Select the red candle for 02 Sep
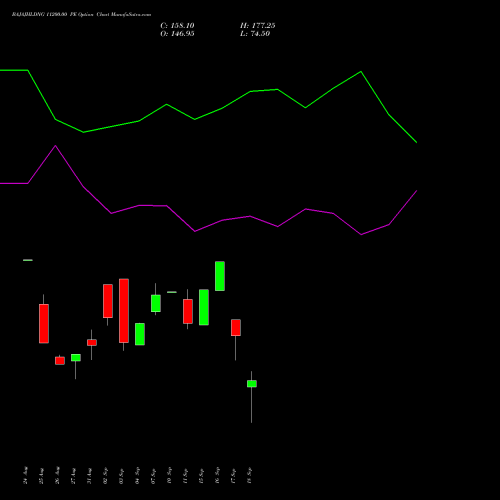500x500 pixels. [108, 301]
